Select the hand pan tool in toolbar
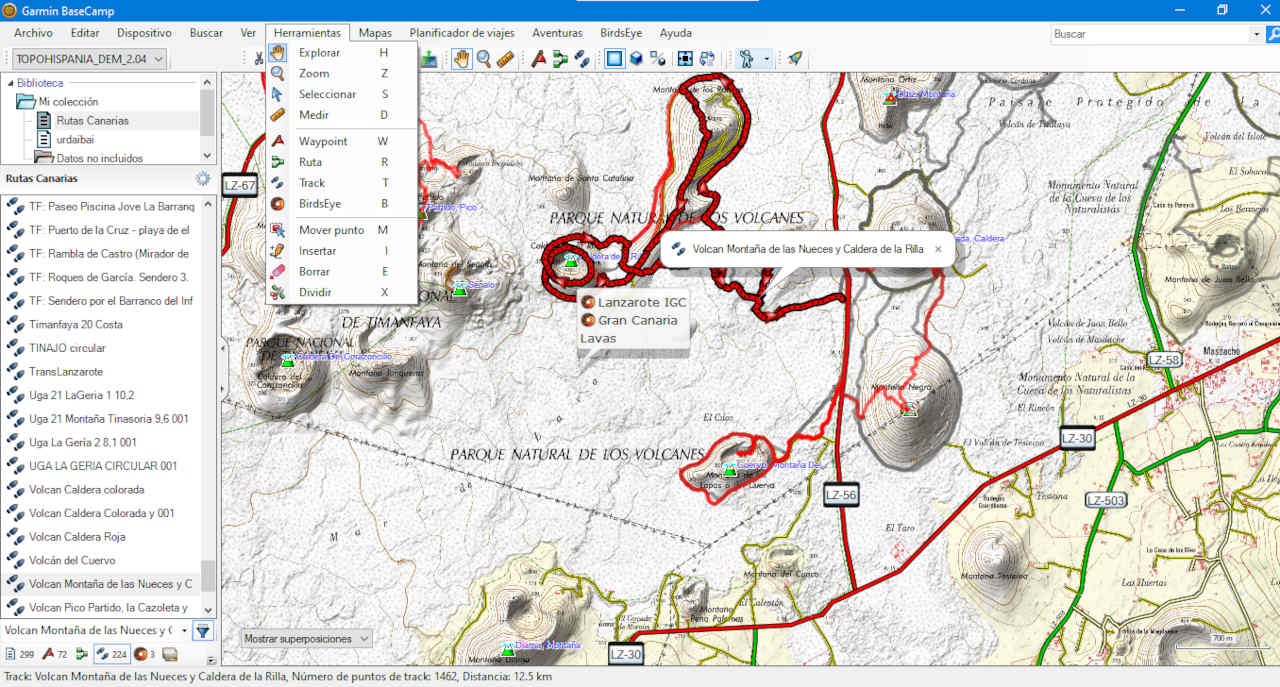Screen dimensions: 1280x687 click(x=461, y=59)
